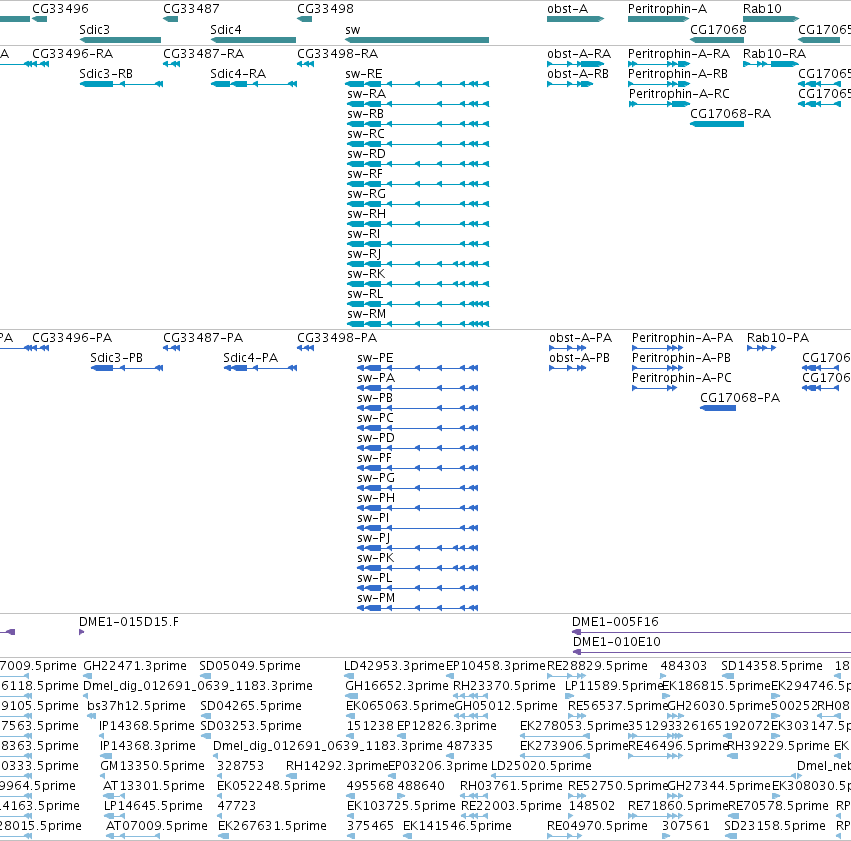The height and width of the screenshot is (841, 851).
Task: Open EST RH14292.3prime
Action: tap(292, 776)
